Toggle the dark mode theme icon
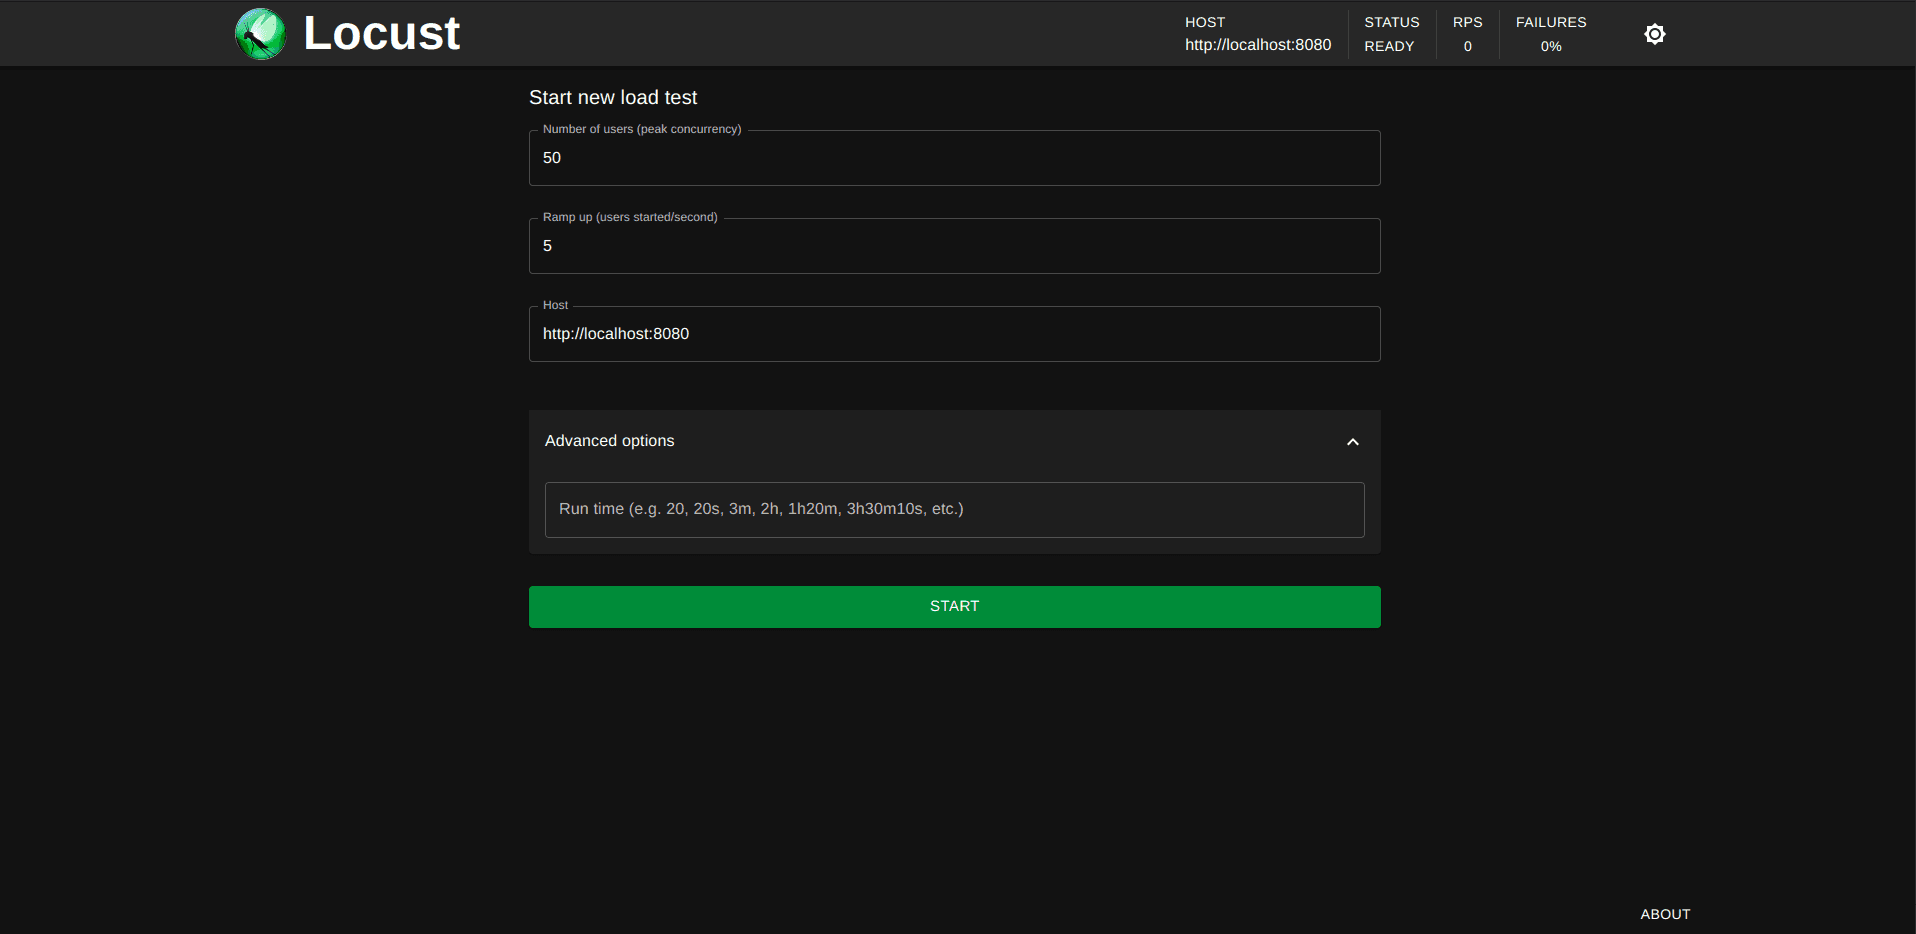1916x934 pixels. tap(1655, 34)
